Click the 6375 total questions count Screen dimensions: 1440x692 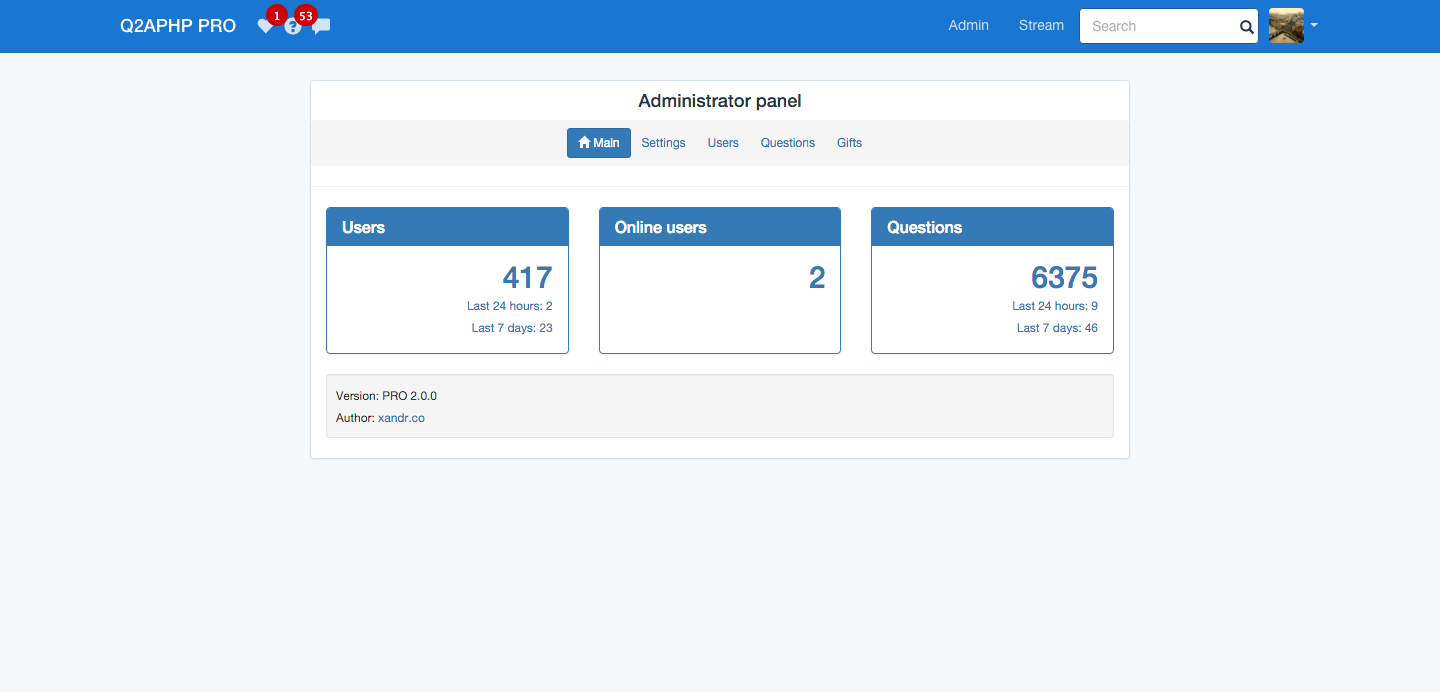click(1064, 277)
